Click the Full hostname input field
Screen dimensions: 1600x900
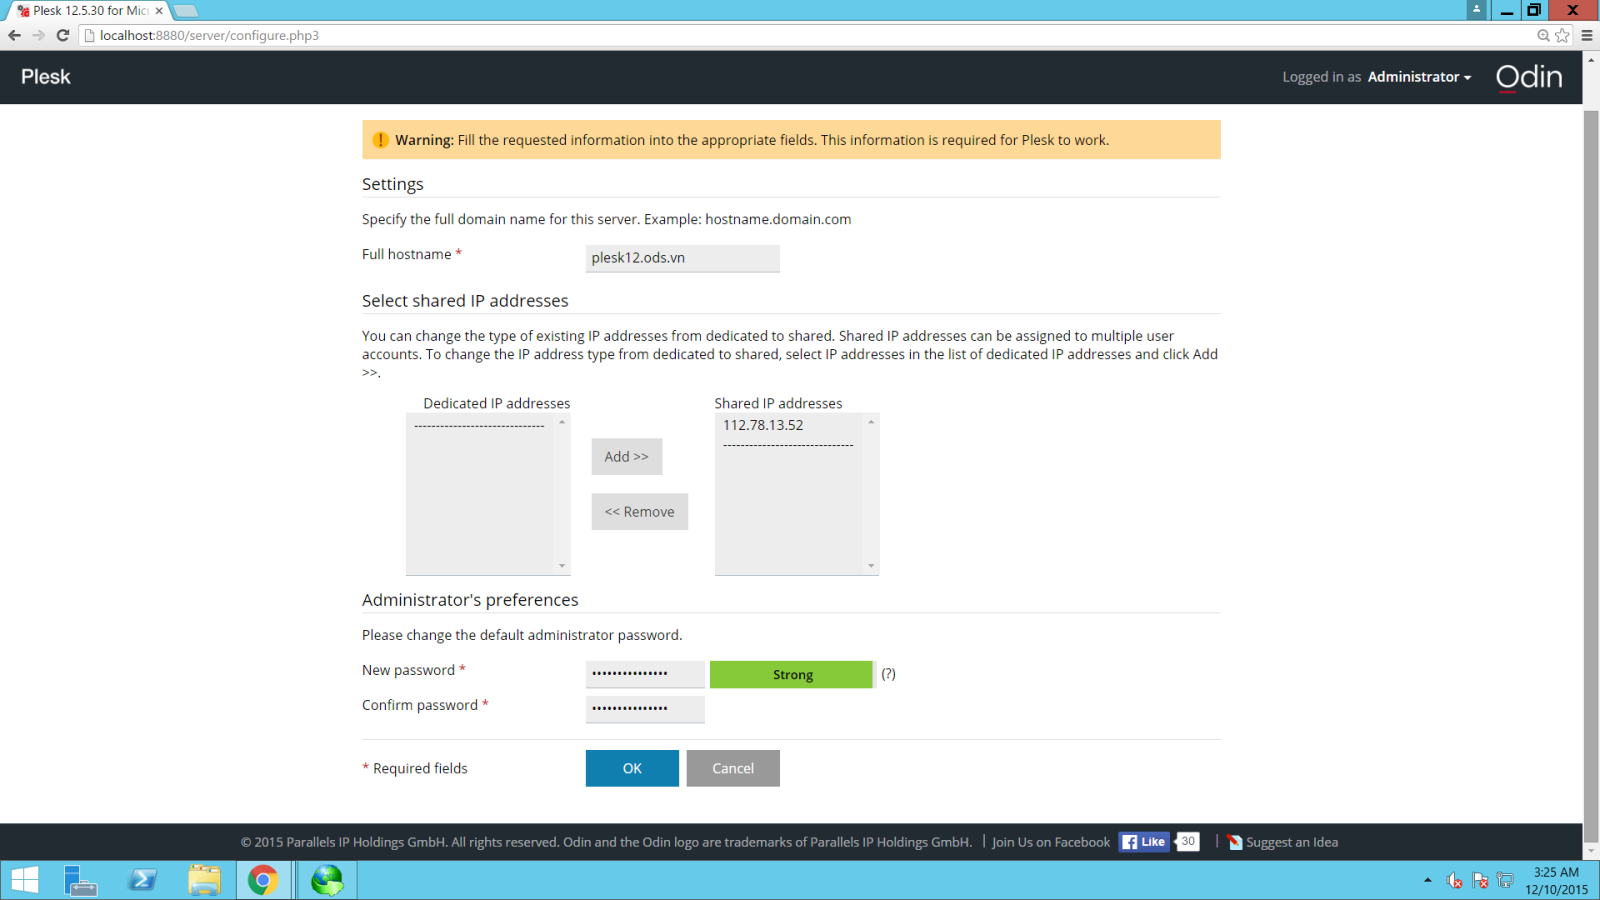click(682, 258)
